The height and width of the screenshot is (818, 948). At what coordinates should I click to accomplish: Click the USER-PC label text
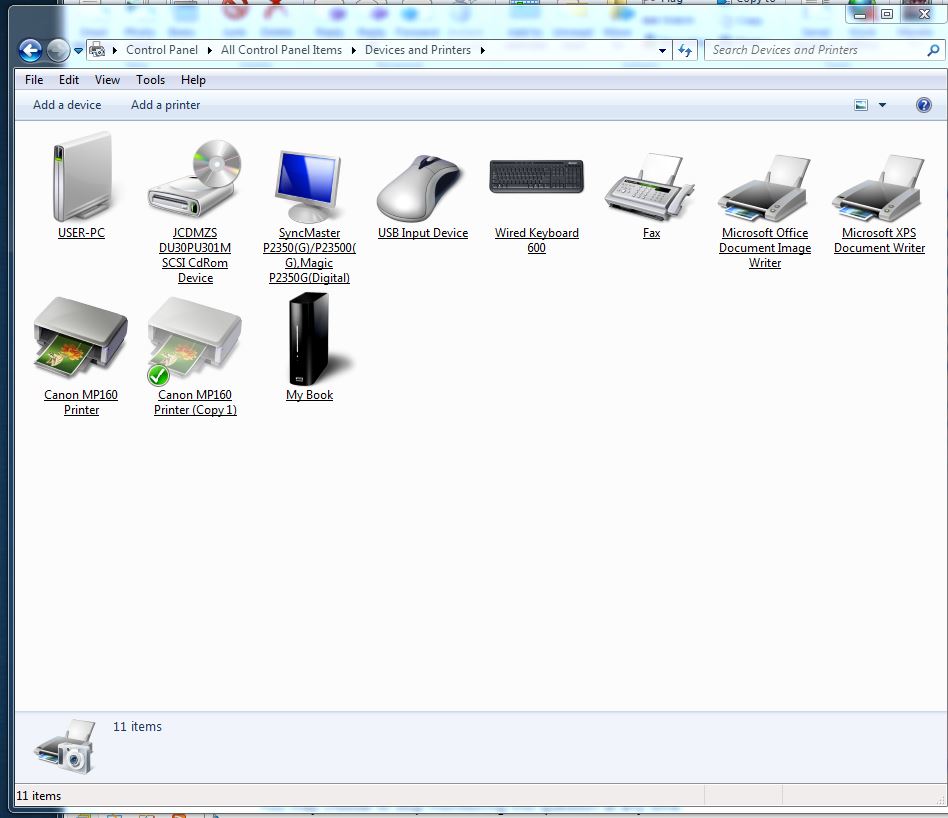pos(81,233)
